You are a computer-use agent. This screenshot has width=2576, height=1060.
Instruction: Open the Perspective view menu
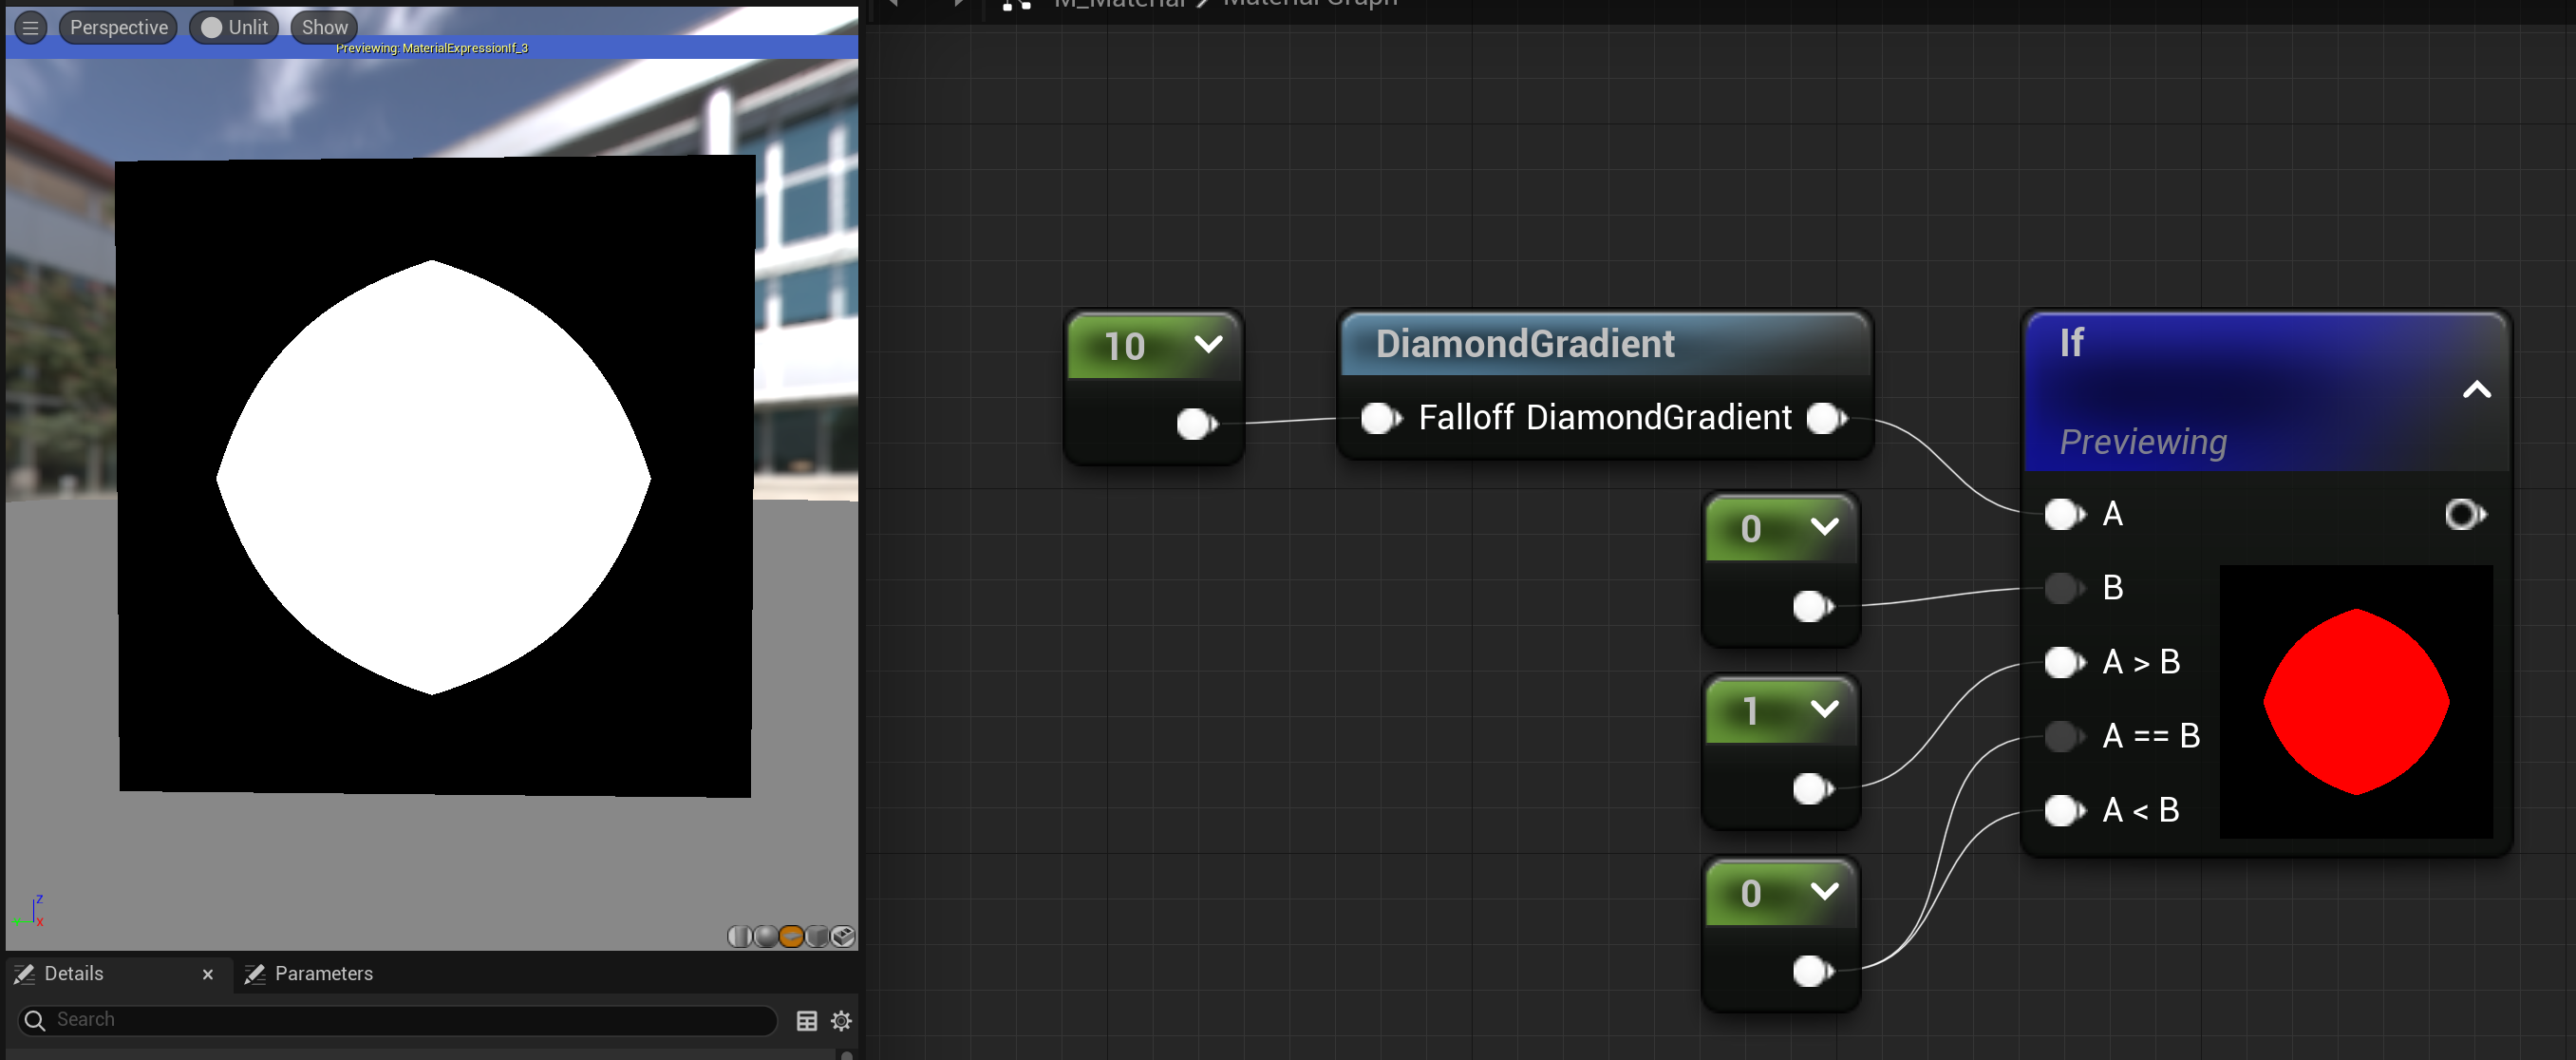[118, 27]
